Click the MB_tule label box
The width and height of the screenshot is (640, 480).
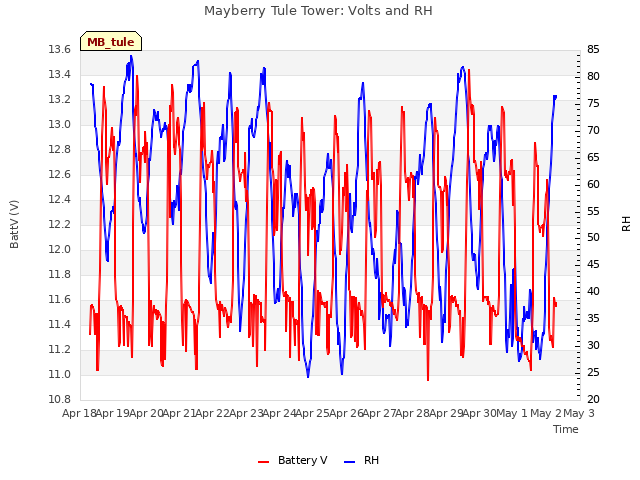click(111, 41)
